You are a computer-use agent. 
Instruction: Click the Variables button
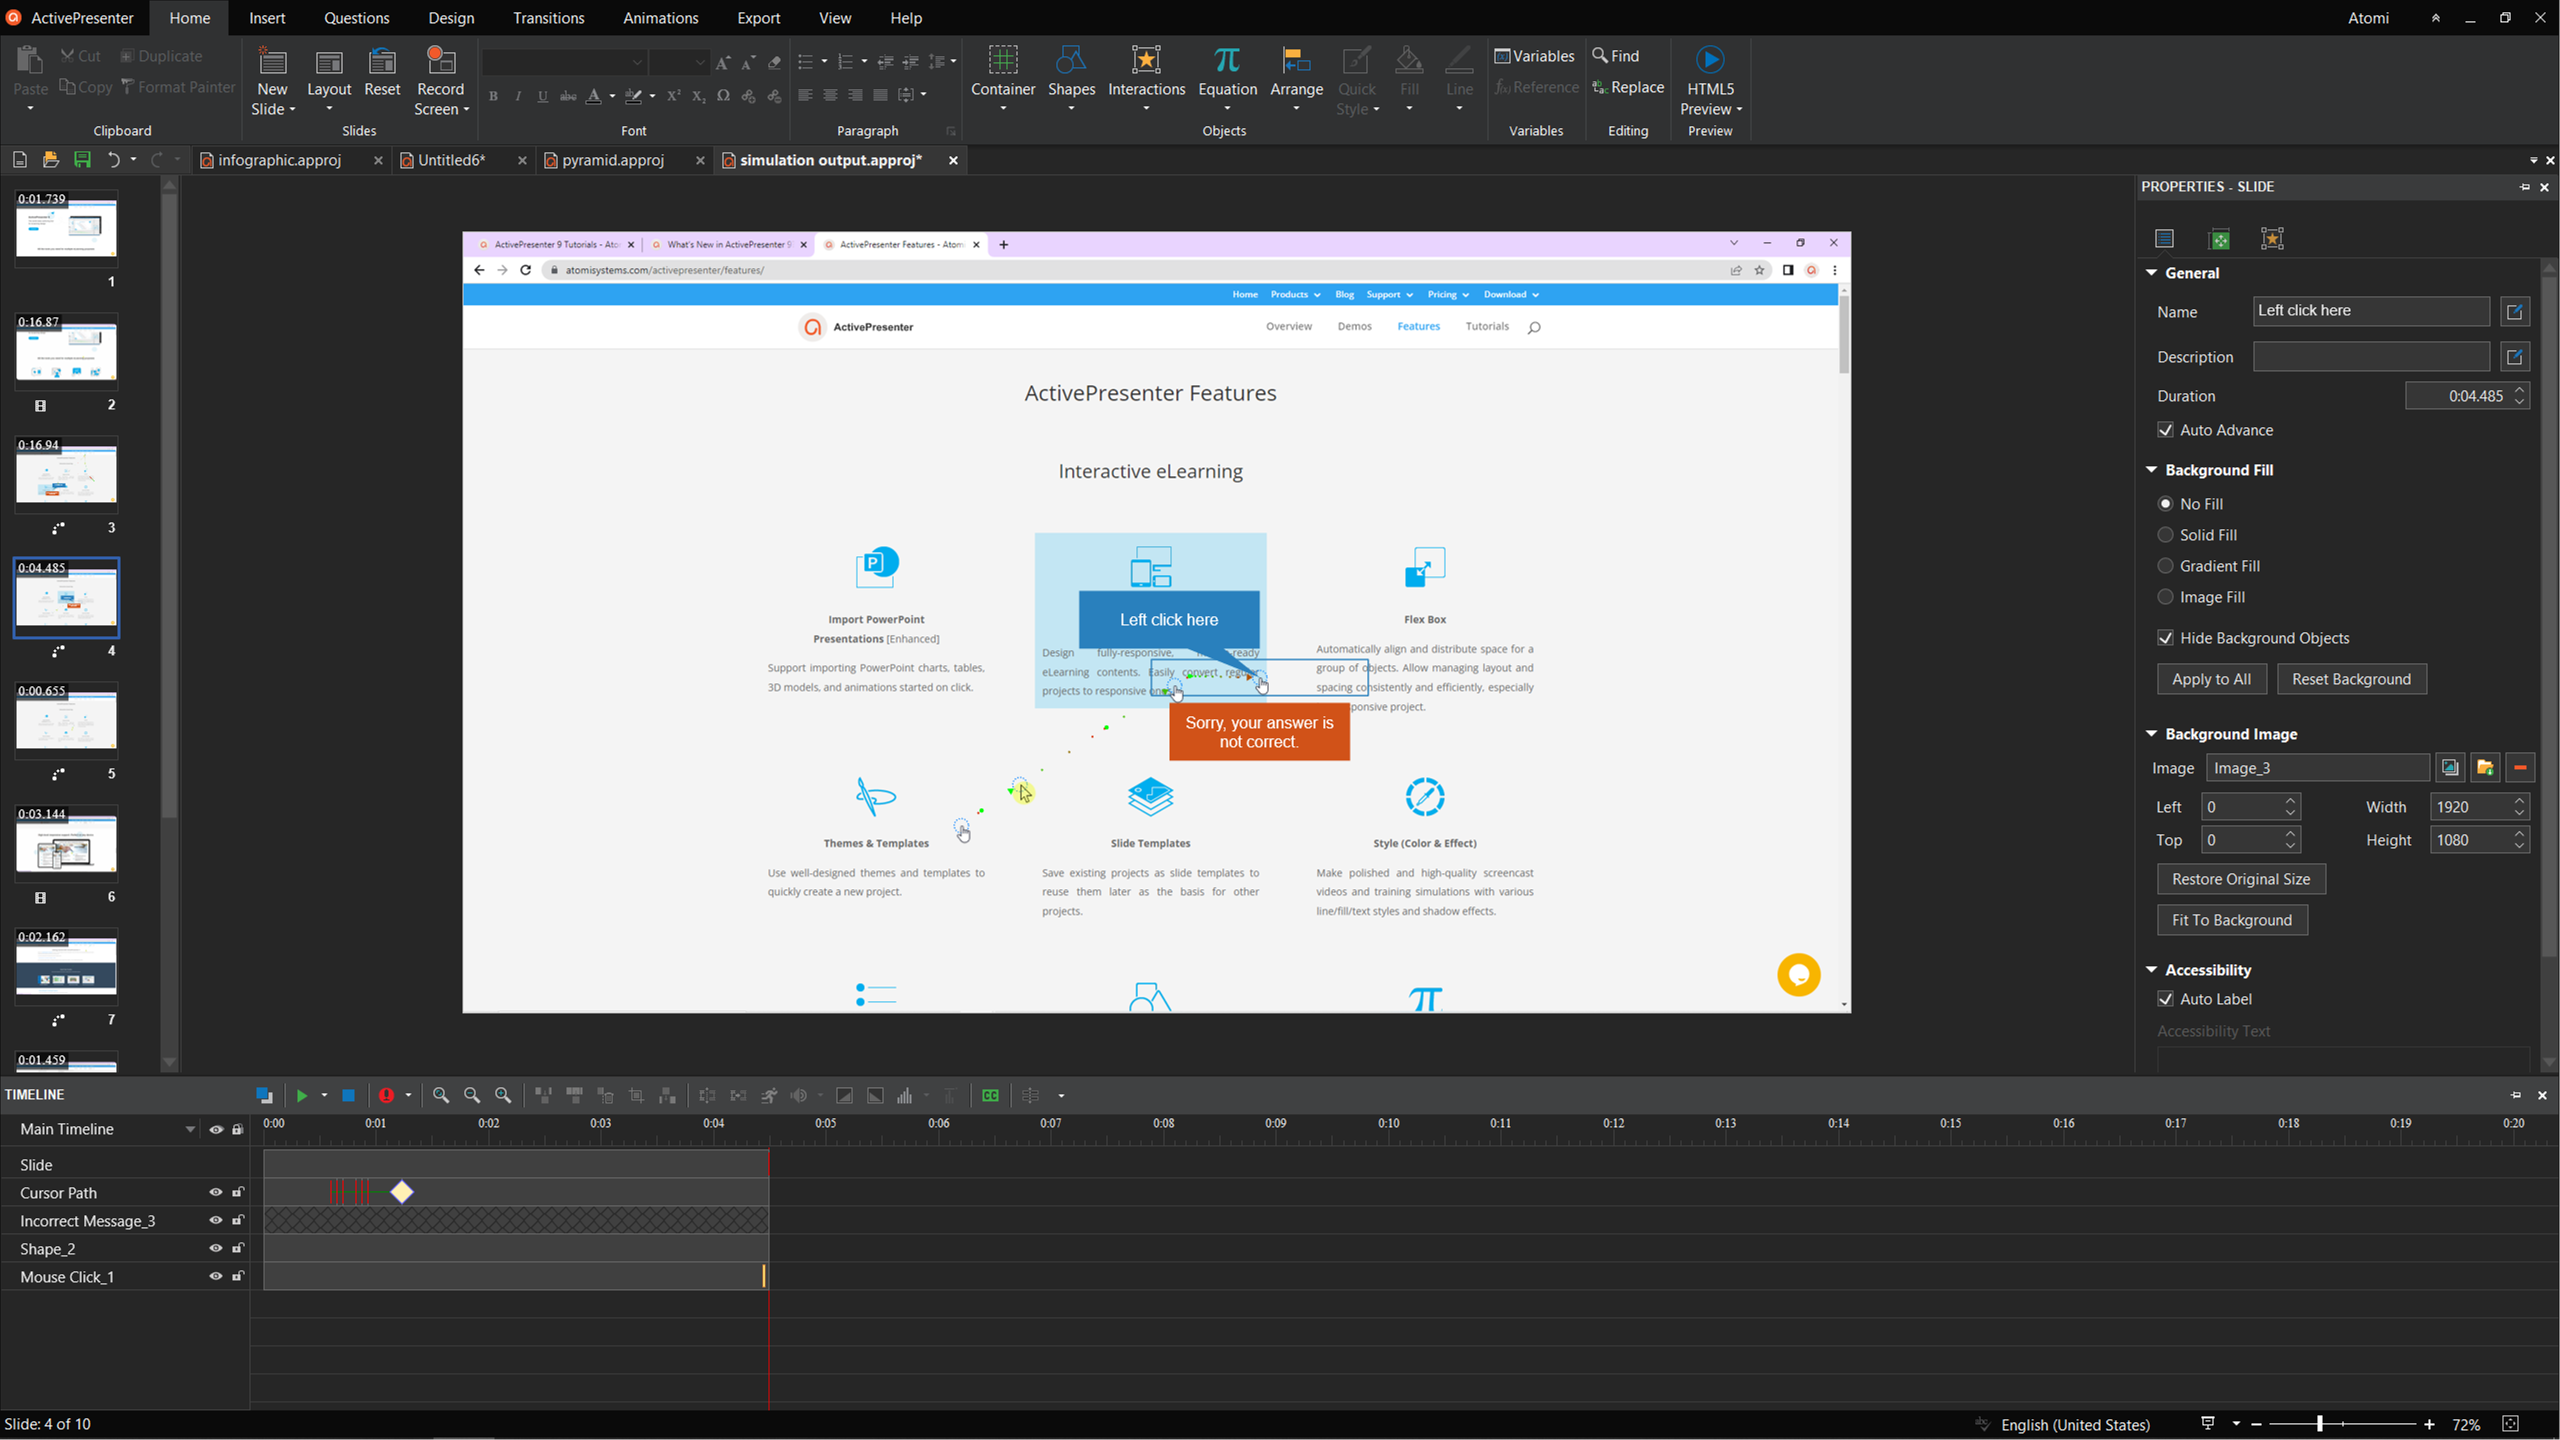(x=1534, y=56)
